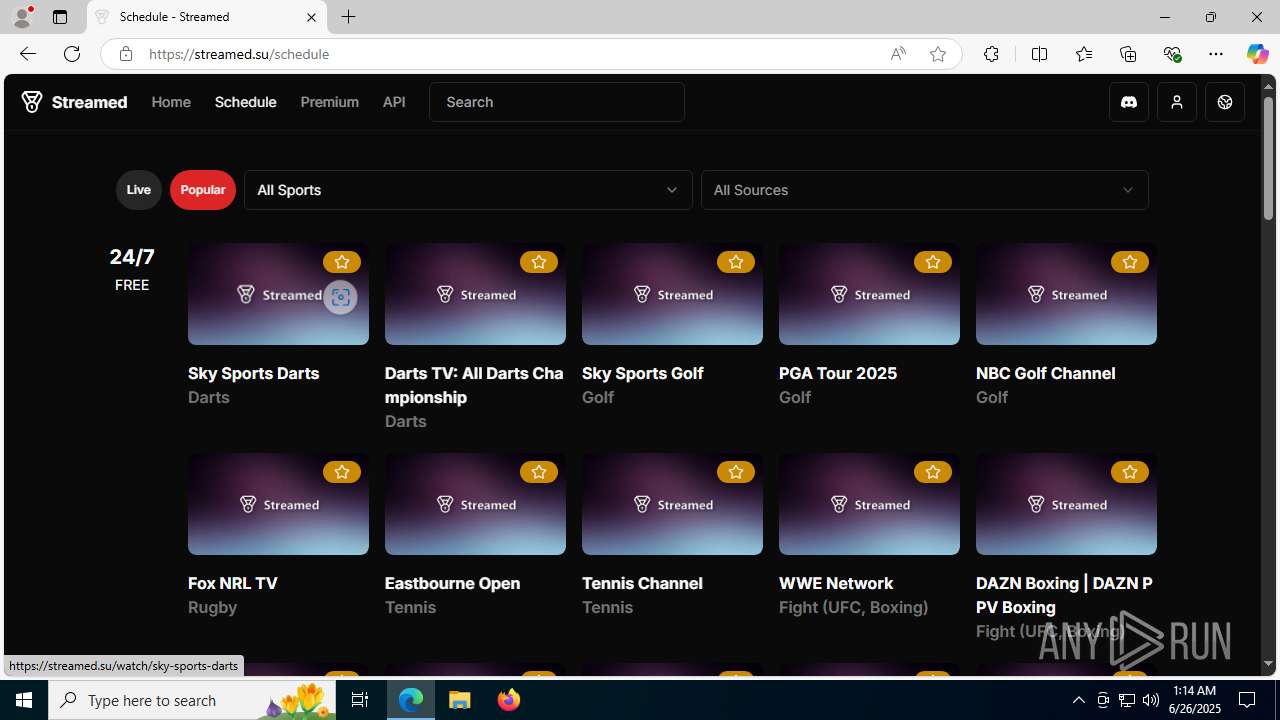The image size is (1280, 720).
Task: Open Schedule in site navigation
Action: [246, 102]
